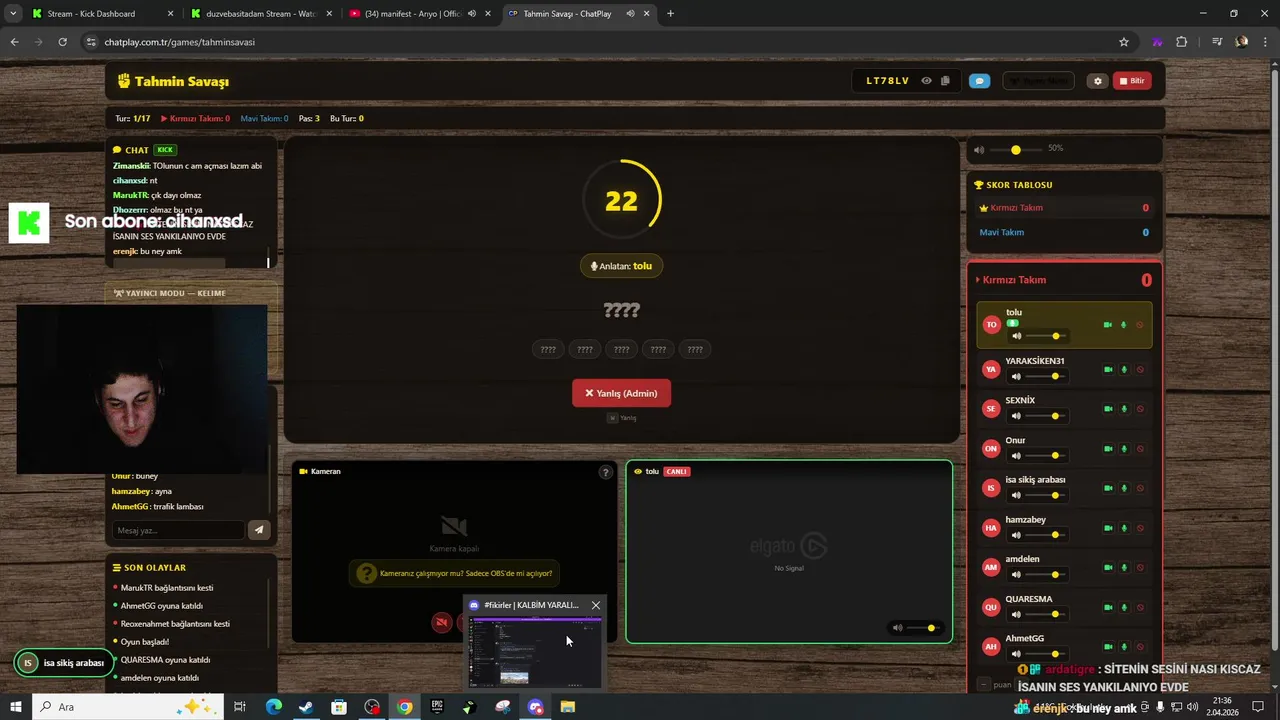This screenshot has width=1280, height=720.
Task: Toggle SEXNİX's microphone icon
Action: [1124, 409]
